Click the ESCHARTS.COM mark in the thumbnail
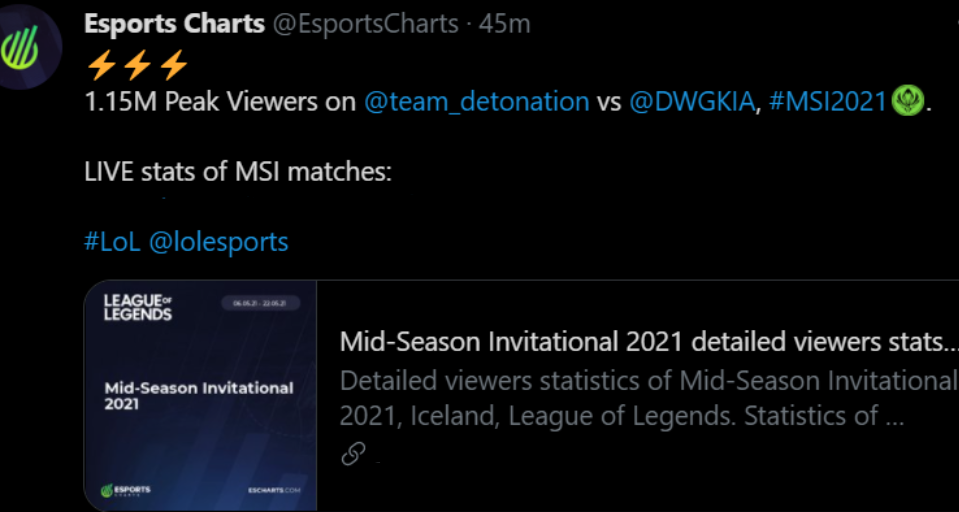 [x=274, y=491]
